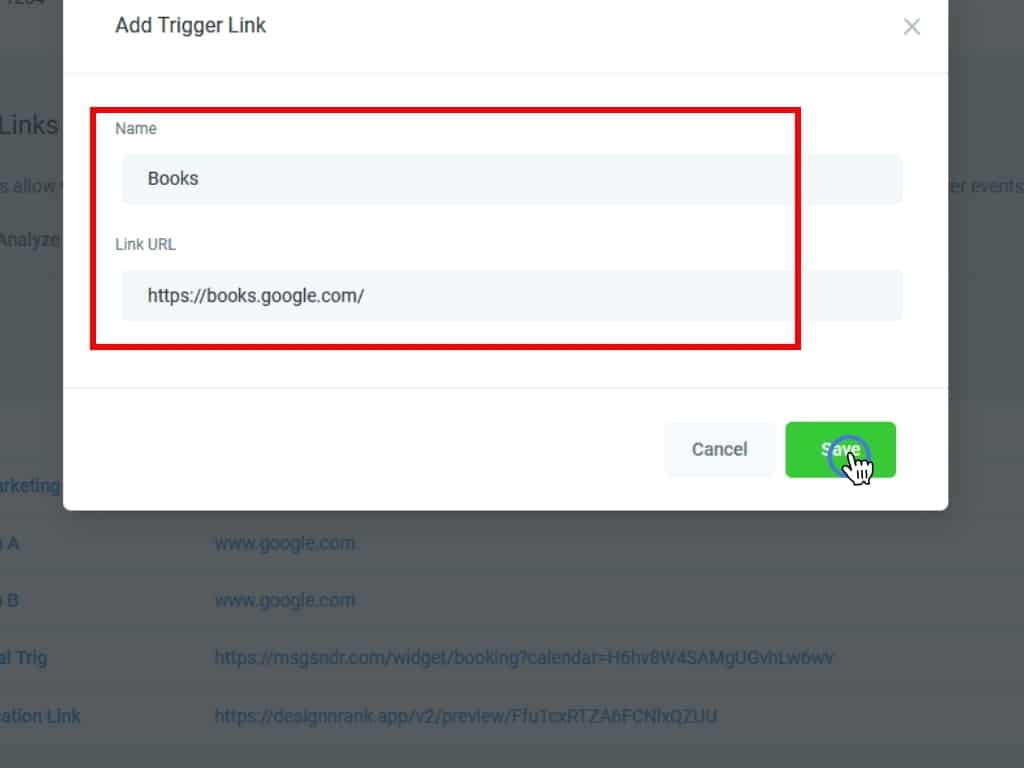This screenshot has height=768, width=1024.
Task: Open the designnrank.app preview URL
Action: click(465, 716)
